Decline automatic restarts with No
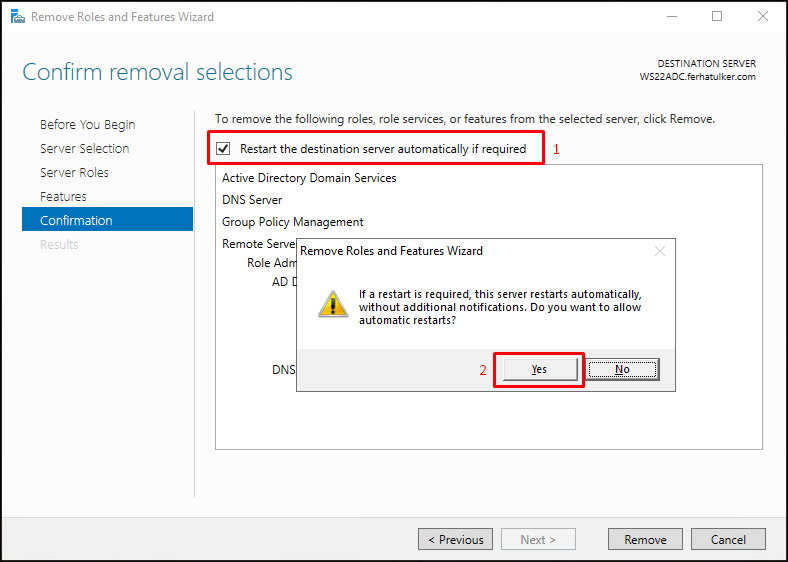Viewport: 788px width, 562px height. (x=622, y=369)
